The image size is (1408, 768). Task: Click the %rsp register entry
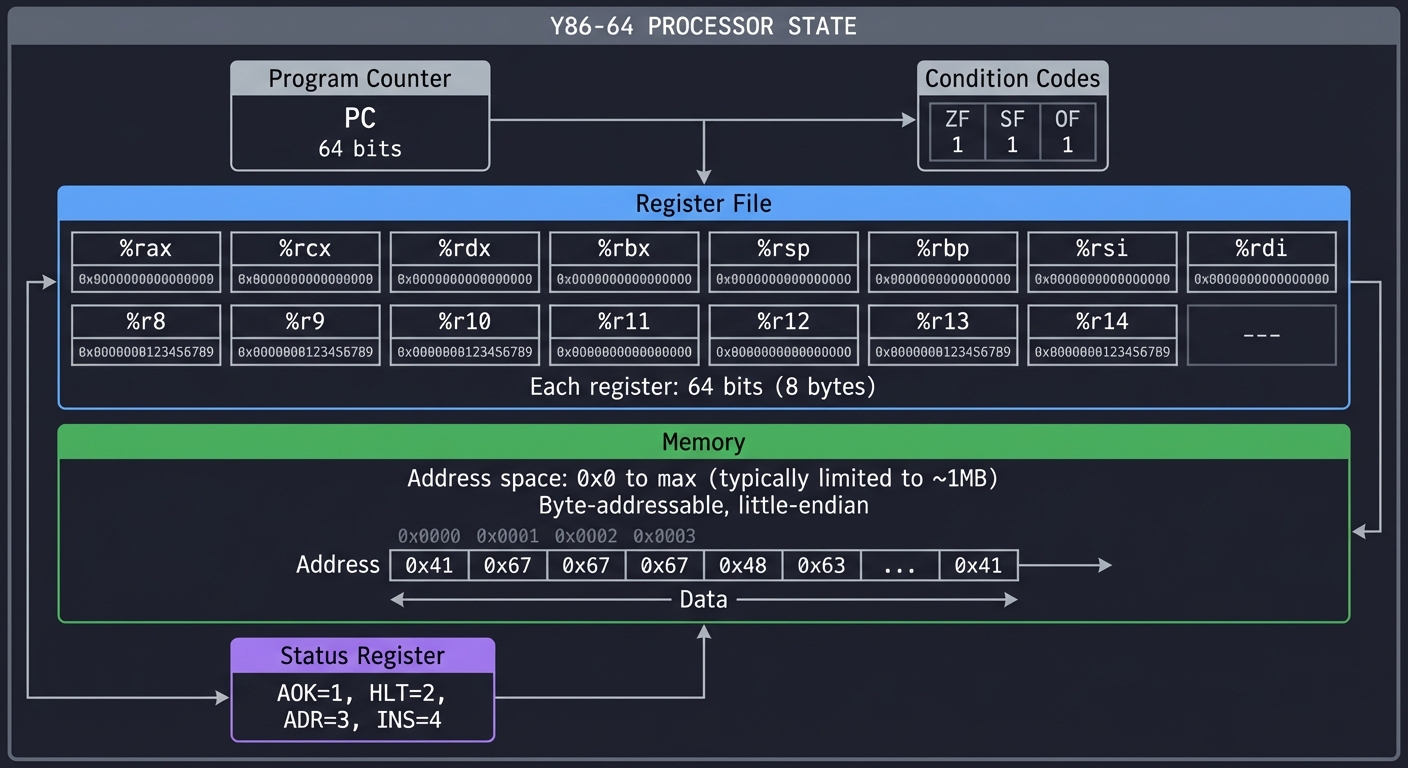pyautogui.click(x=783, y=261)
